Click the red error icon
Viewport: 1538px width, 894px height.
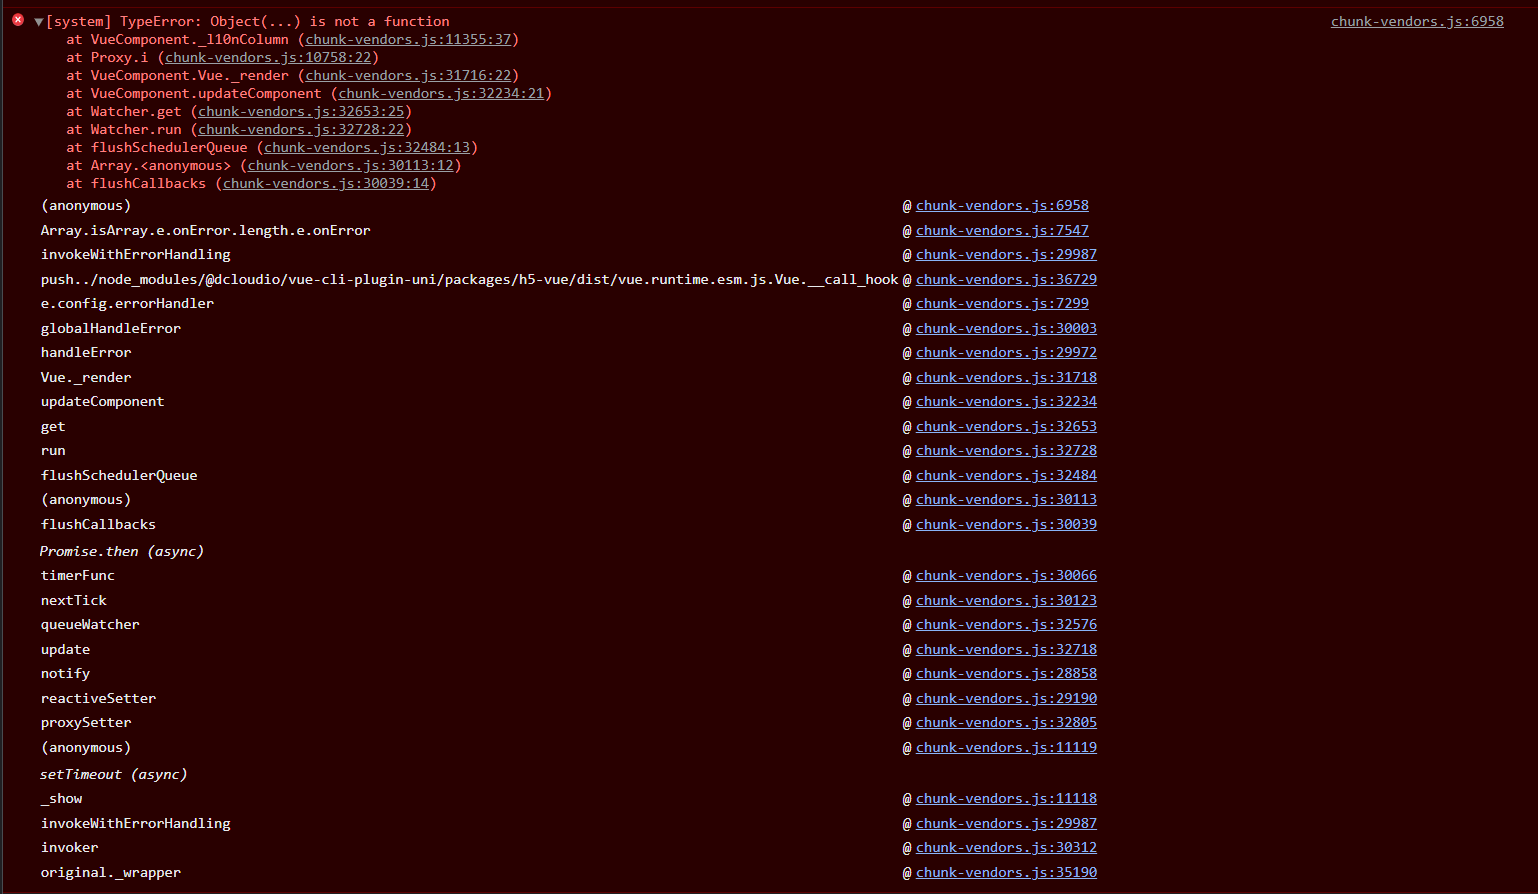point(18,20)
